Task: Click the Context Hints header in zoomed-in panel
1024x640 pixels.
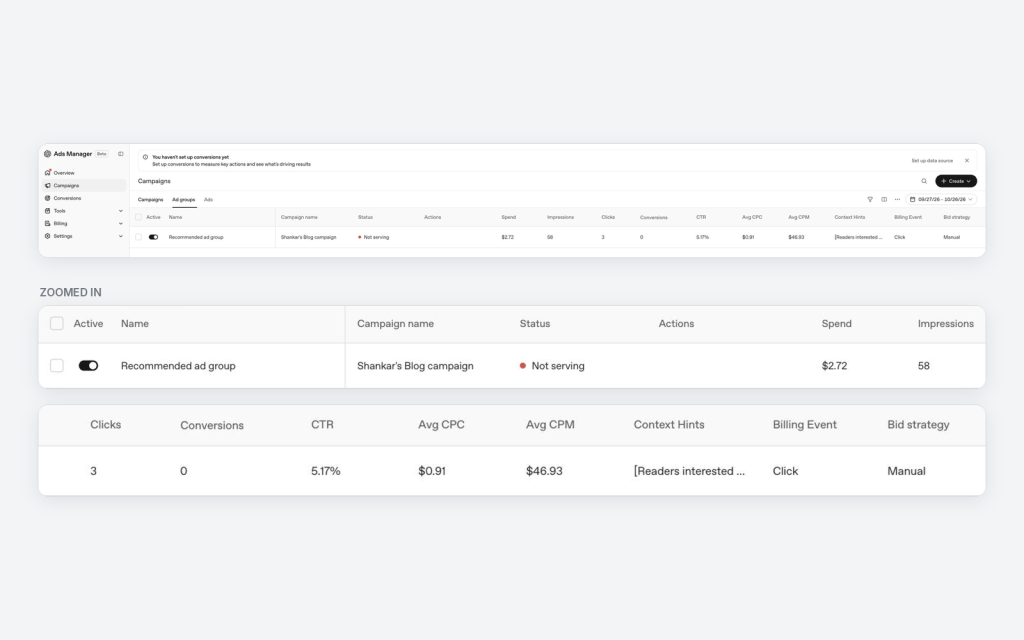Action: click(669, 424)
